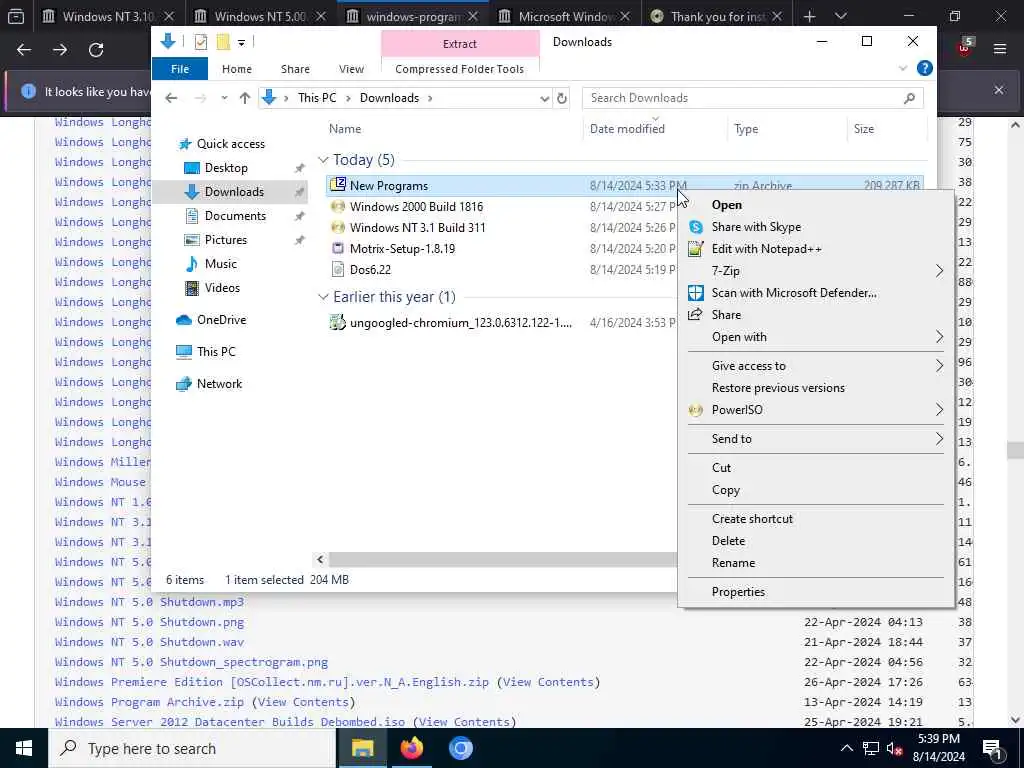Open the View ribbon tab

[351, 69]
